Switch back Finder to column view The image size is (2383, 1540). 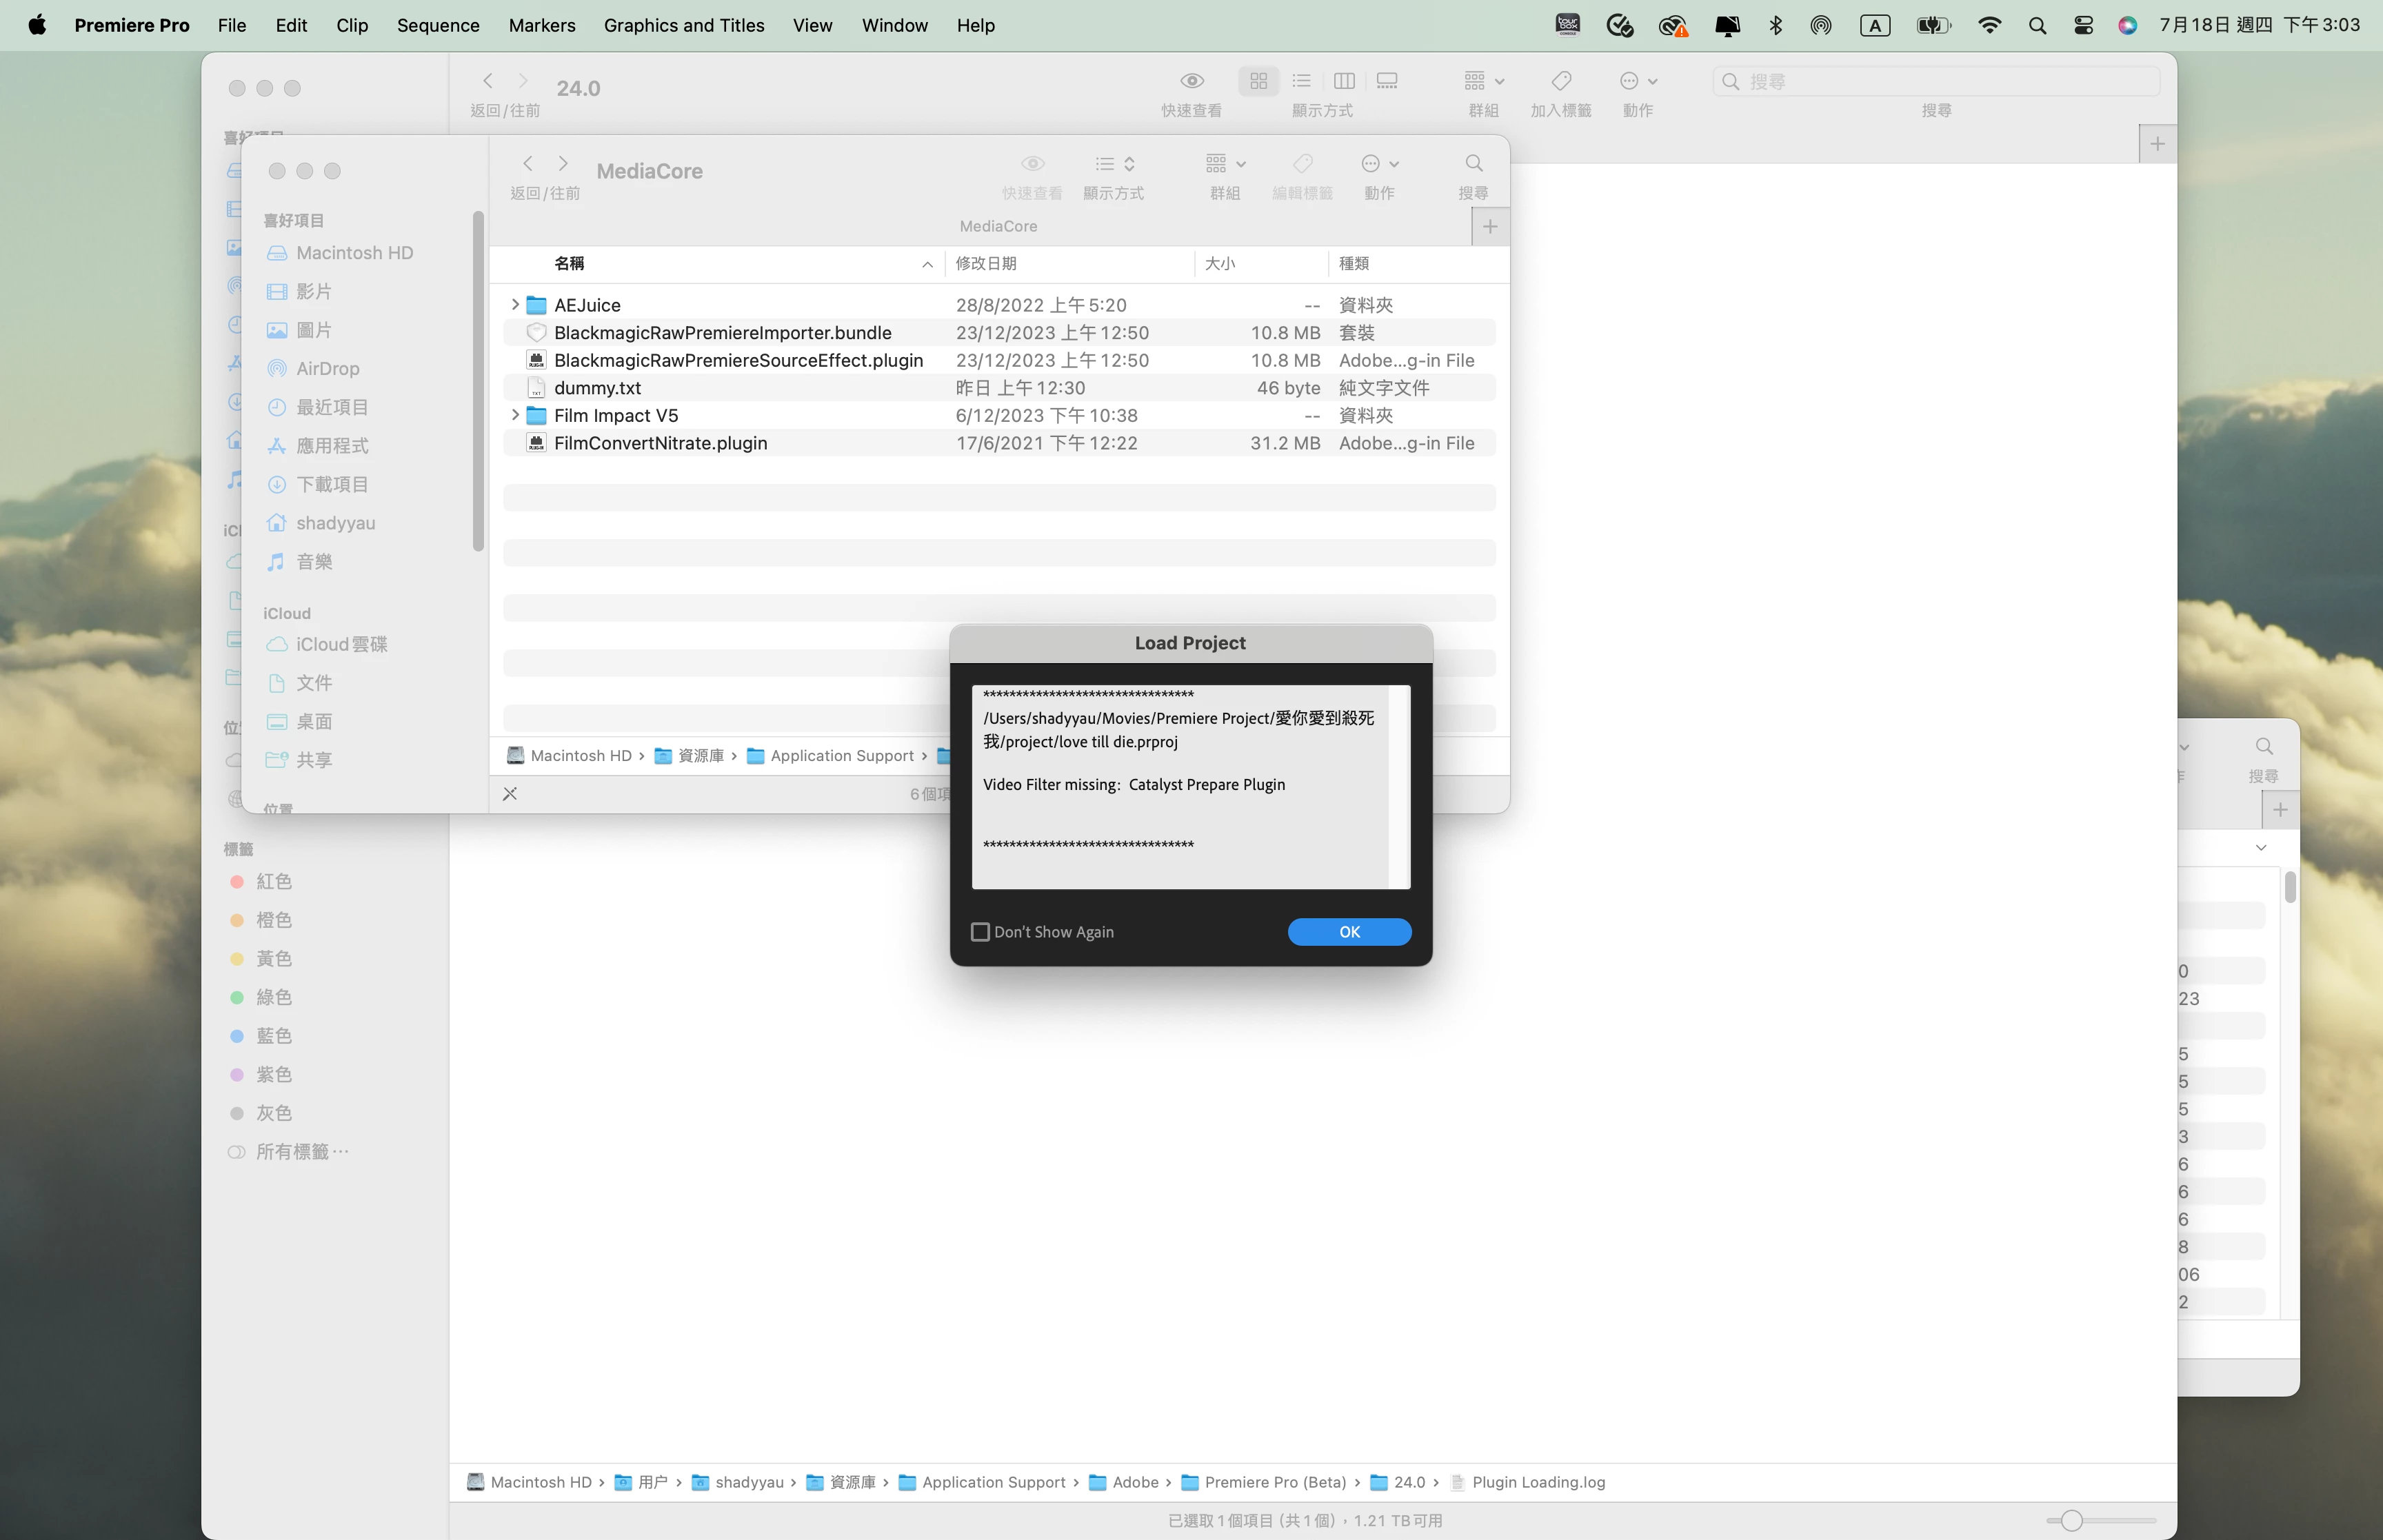(x=1344, y=81)
